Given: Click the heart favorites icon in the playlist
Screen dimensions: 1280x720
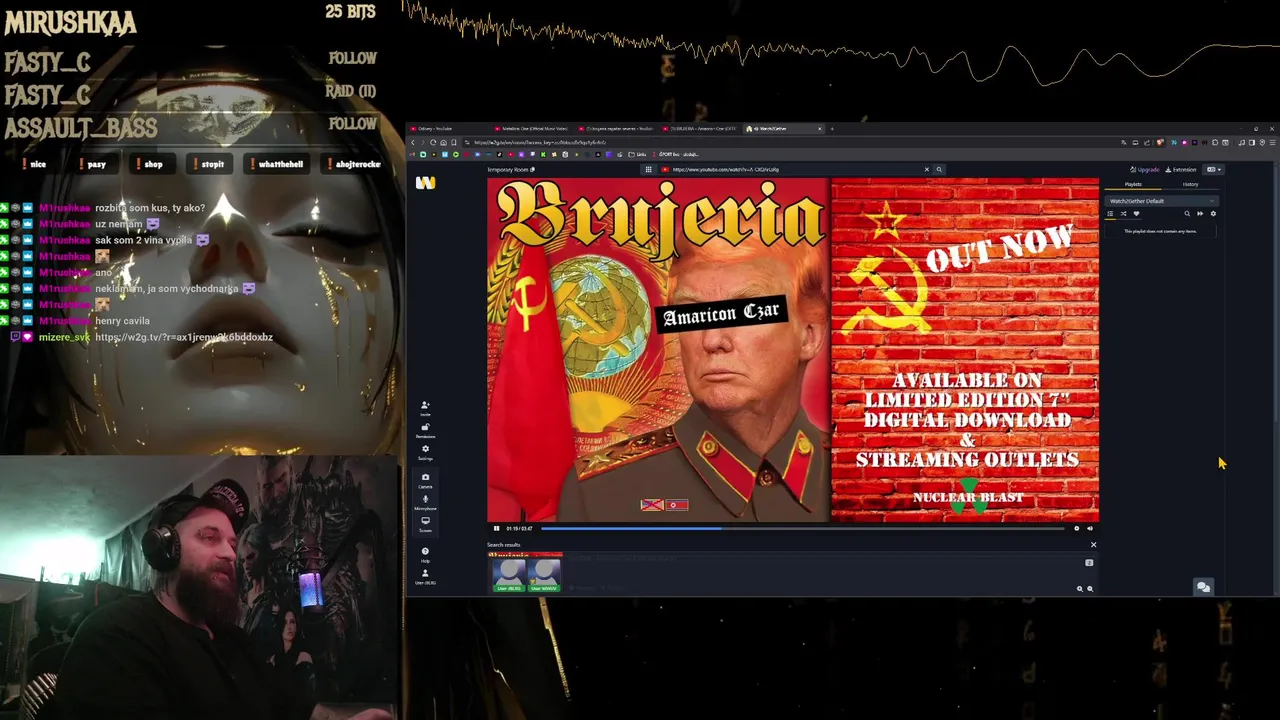Looking at the screenshot, I should click(1136, 214).
